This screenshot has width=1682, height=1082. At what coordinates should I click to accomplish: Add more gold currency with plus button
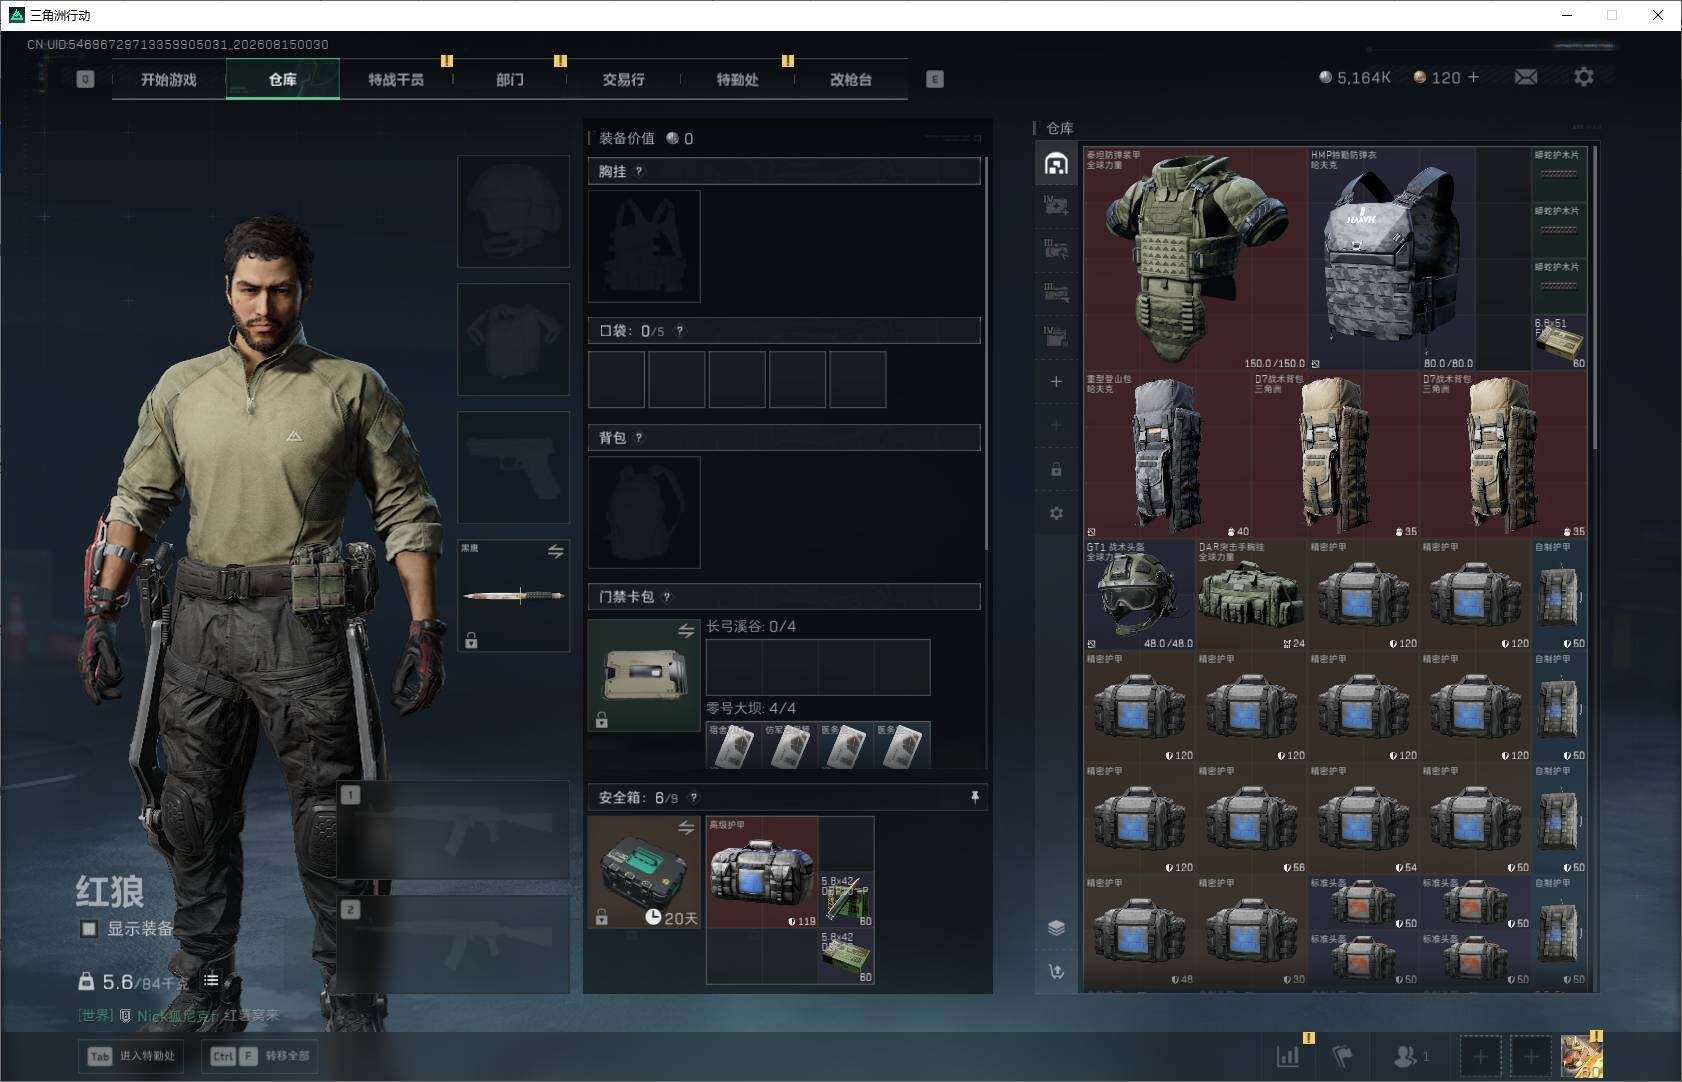[1473, 77]
